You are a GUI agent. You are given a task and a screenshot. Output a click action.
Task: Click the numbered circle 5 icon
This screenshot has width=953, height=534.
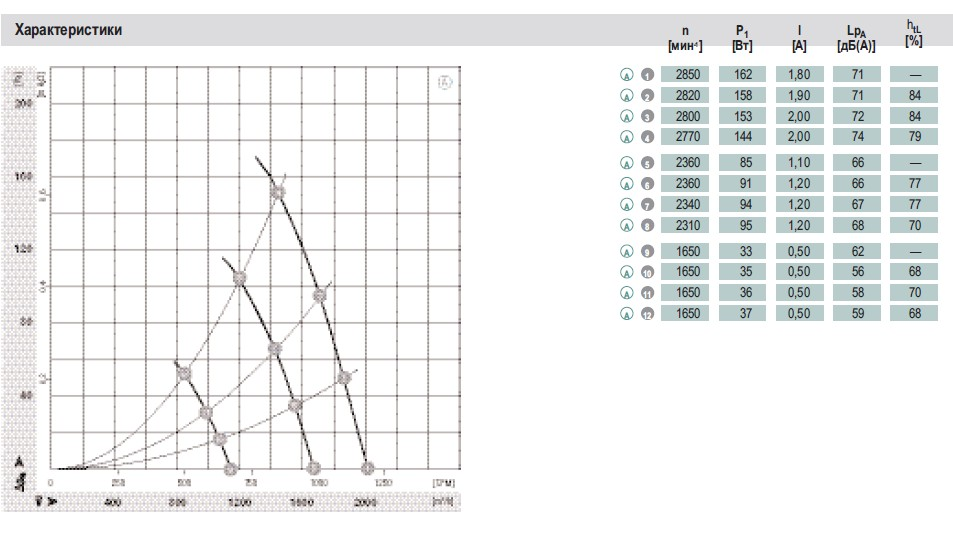click(647, 163)
